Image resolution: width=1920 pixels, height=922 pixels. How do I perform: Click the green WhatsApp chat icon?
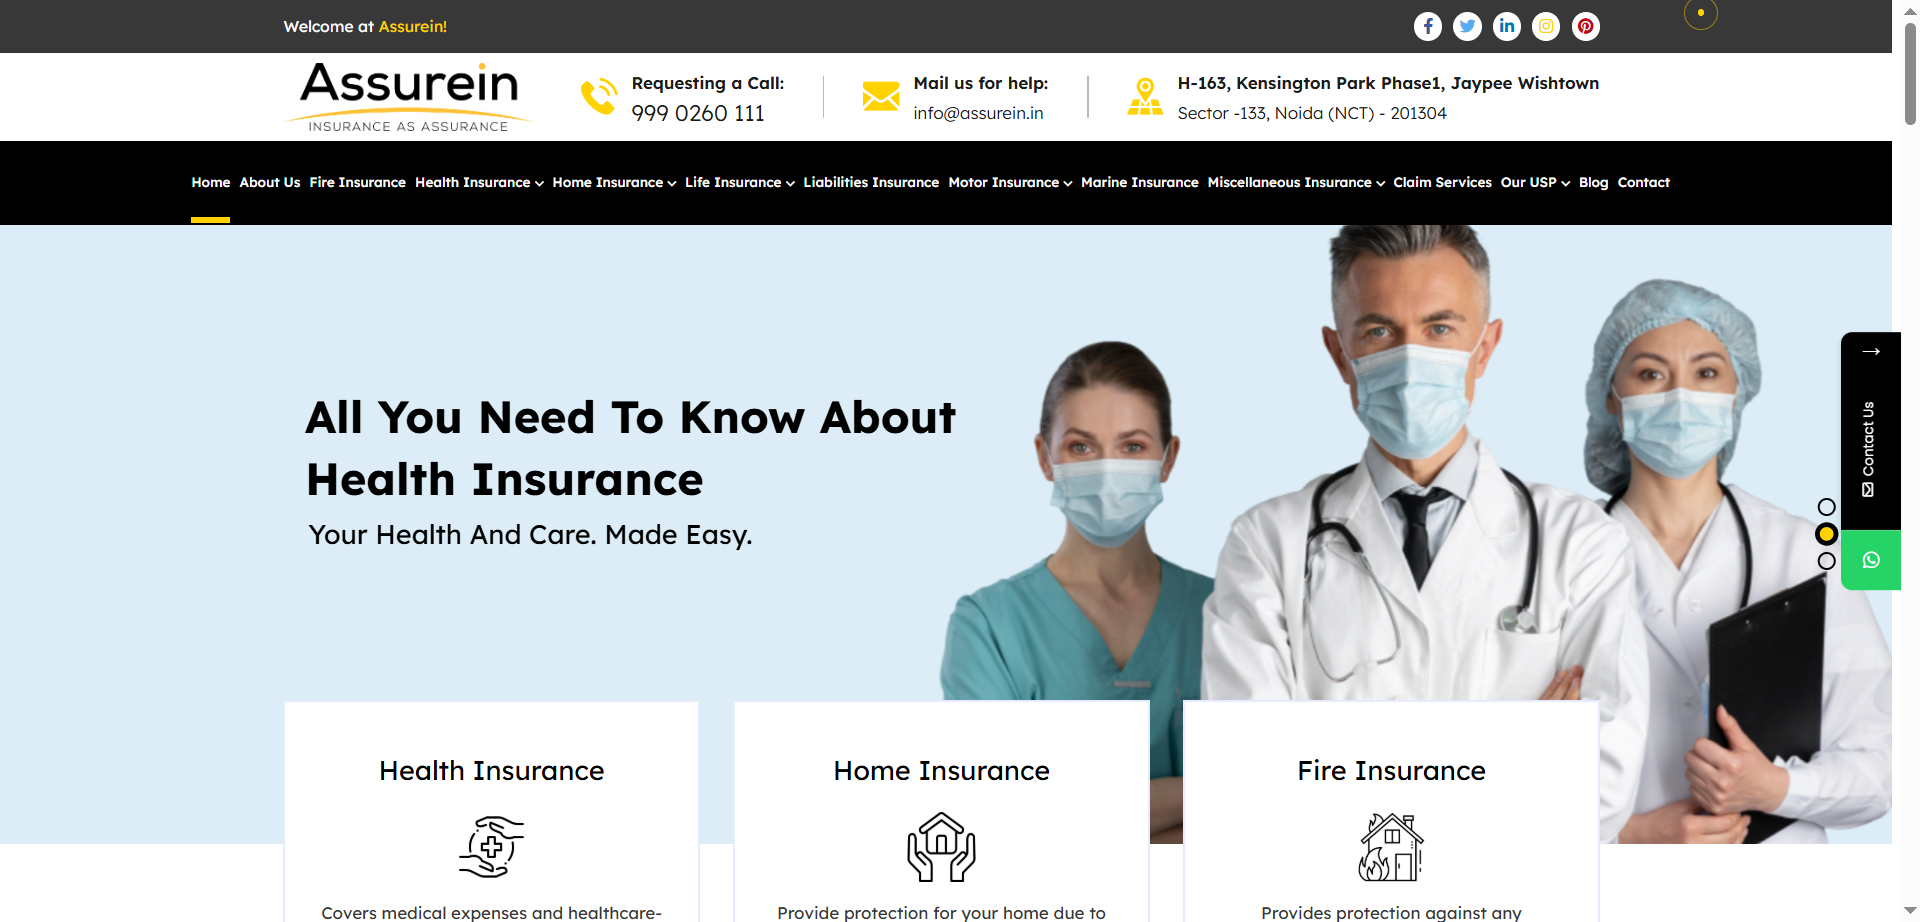point(1871,560)
